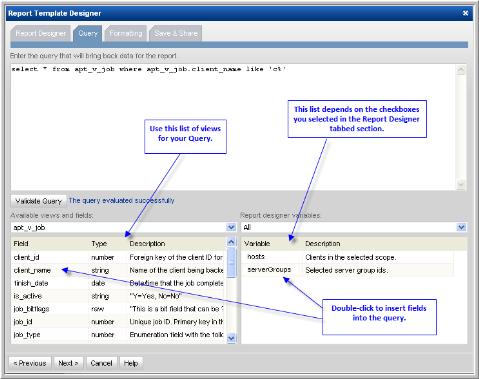The image size is (479, 379).
Task: Switch to the Report Designer tab
Action: [x=41, y=33]
